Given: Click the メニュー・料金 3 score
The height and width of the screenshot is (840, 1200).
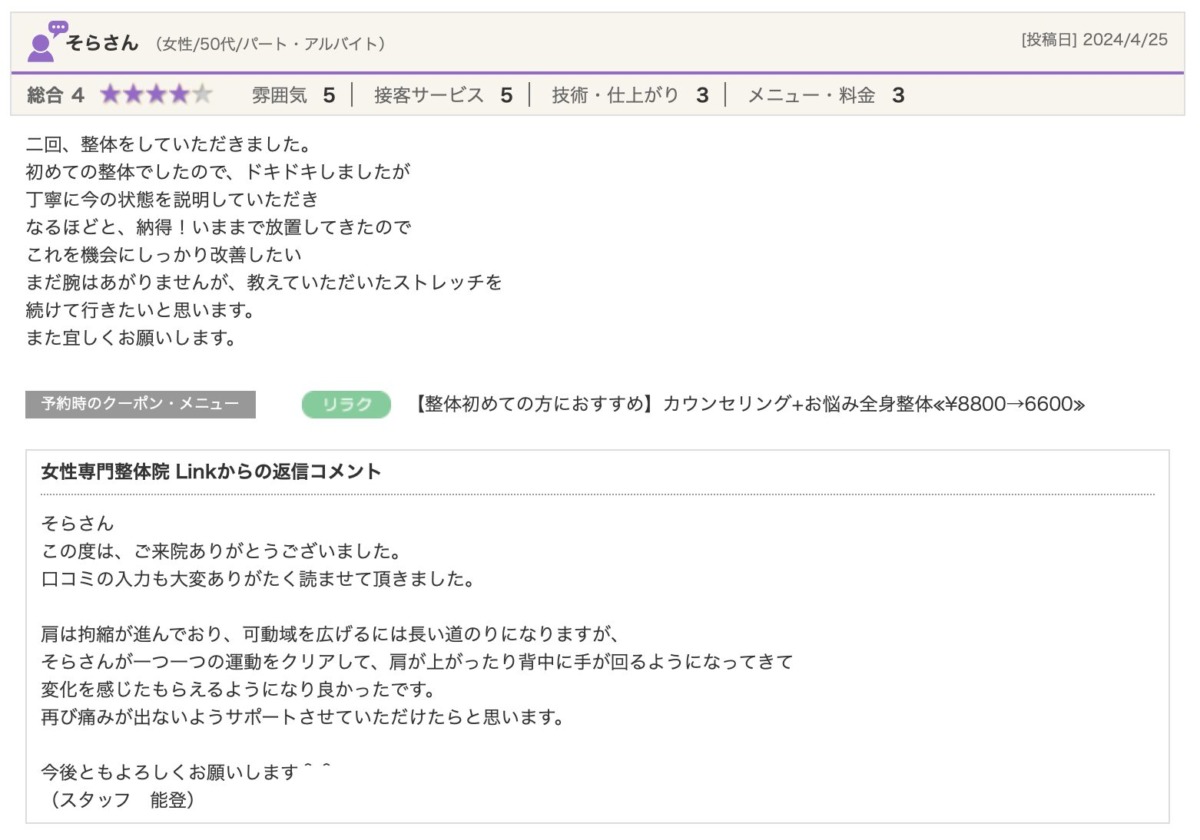Looking at the screenshot, I should [826, 95].
